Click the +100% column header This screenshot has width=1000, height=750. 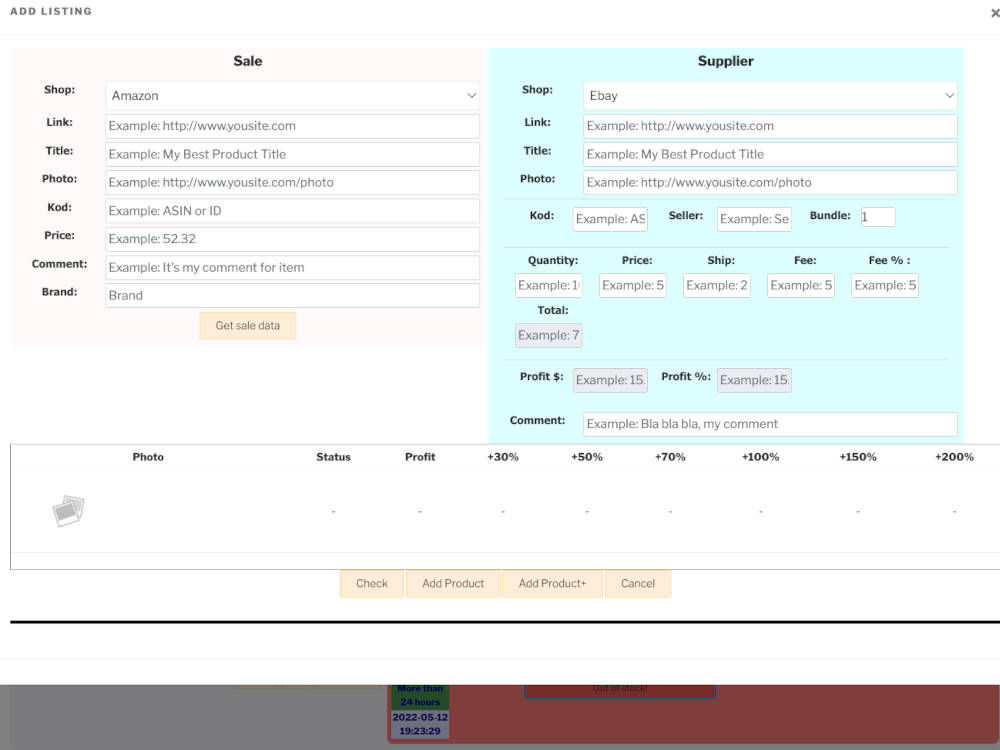[761, 457]
